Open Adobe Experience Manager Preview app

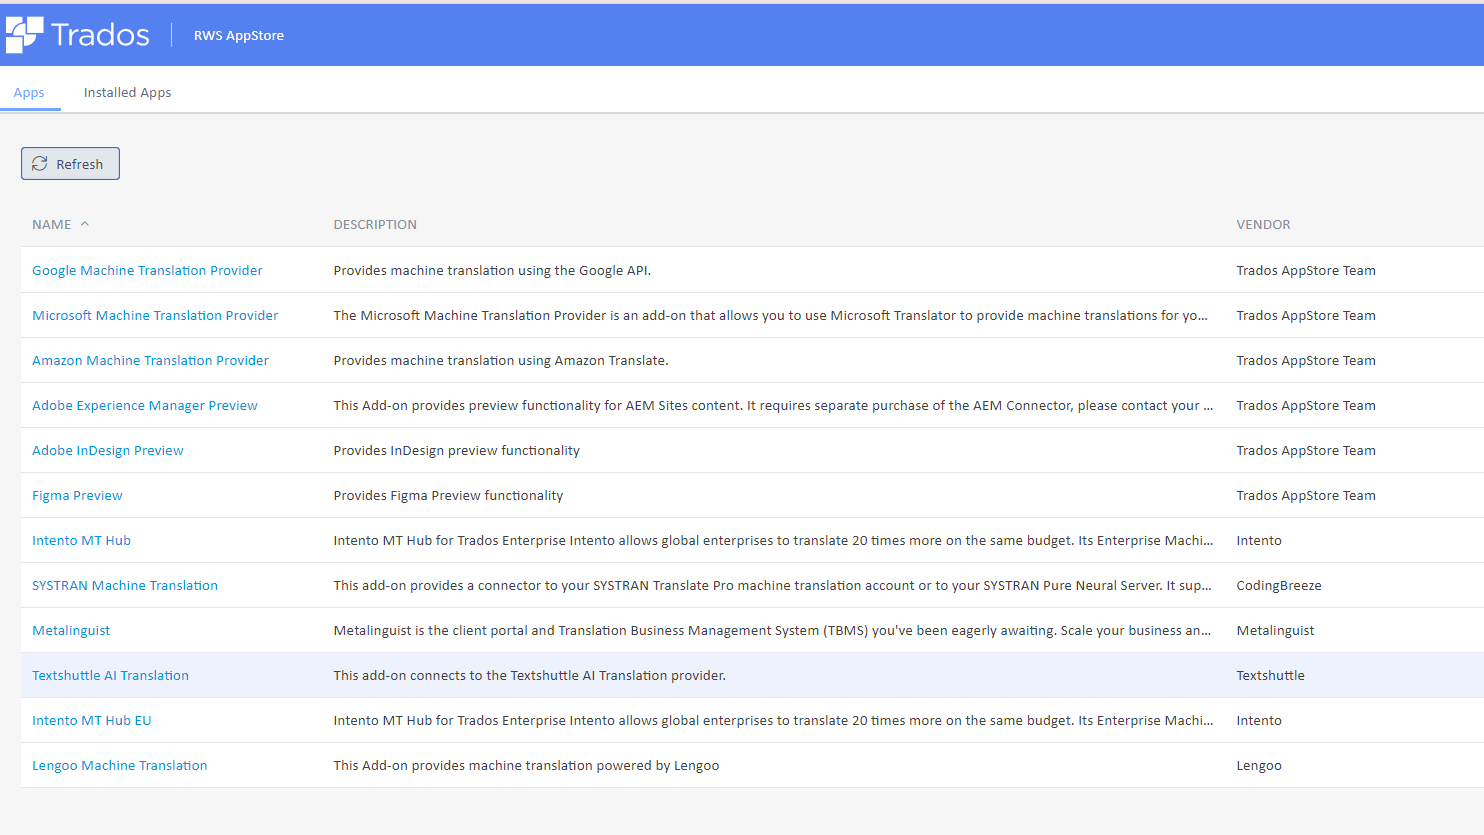pos(145,406)
